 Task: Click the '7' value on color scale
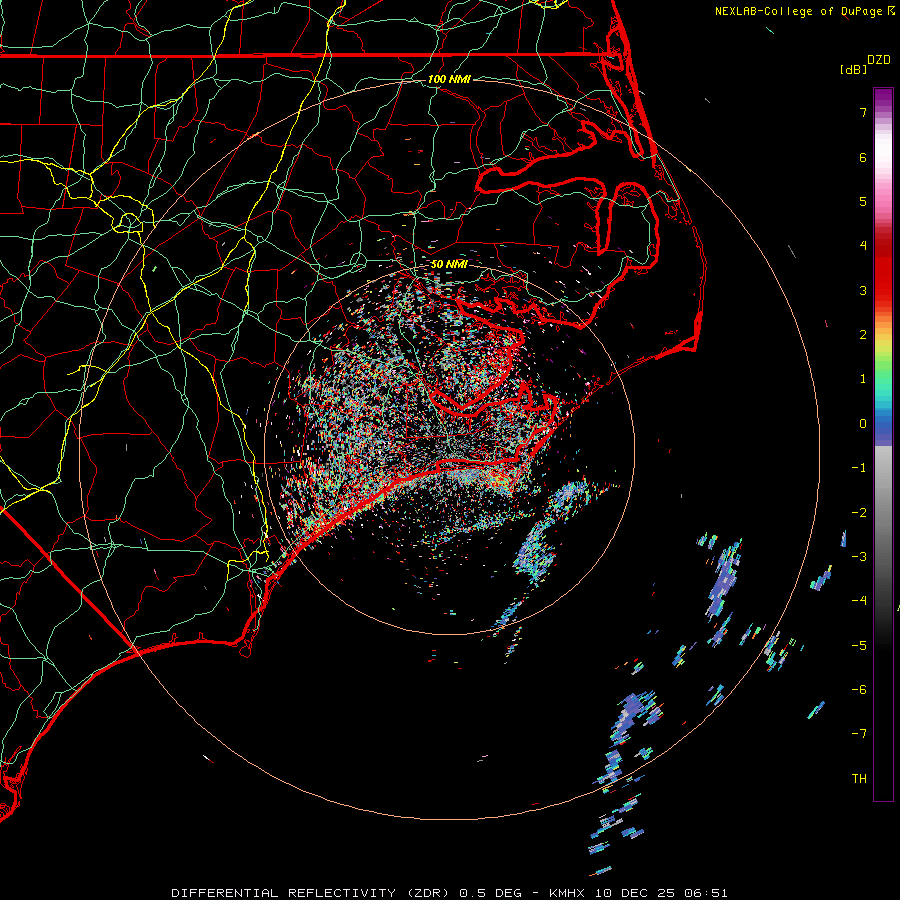(863, 112)
